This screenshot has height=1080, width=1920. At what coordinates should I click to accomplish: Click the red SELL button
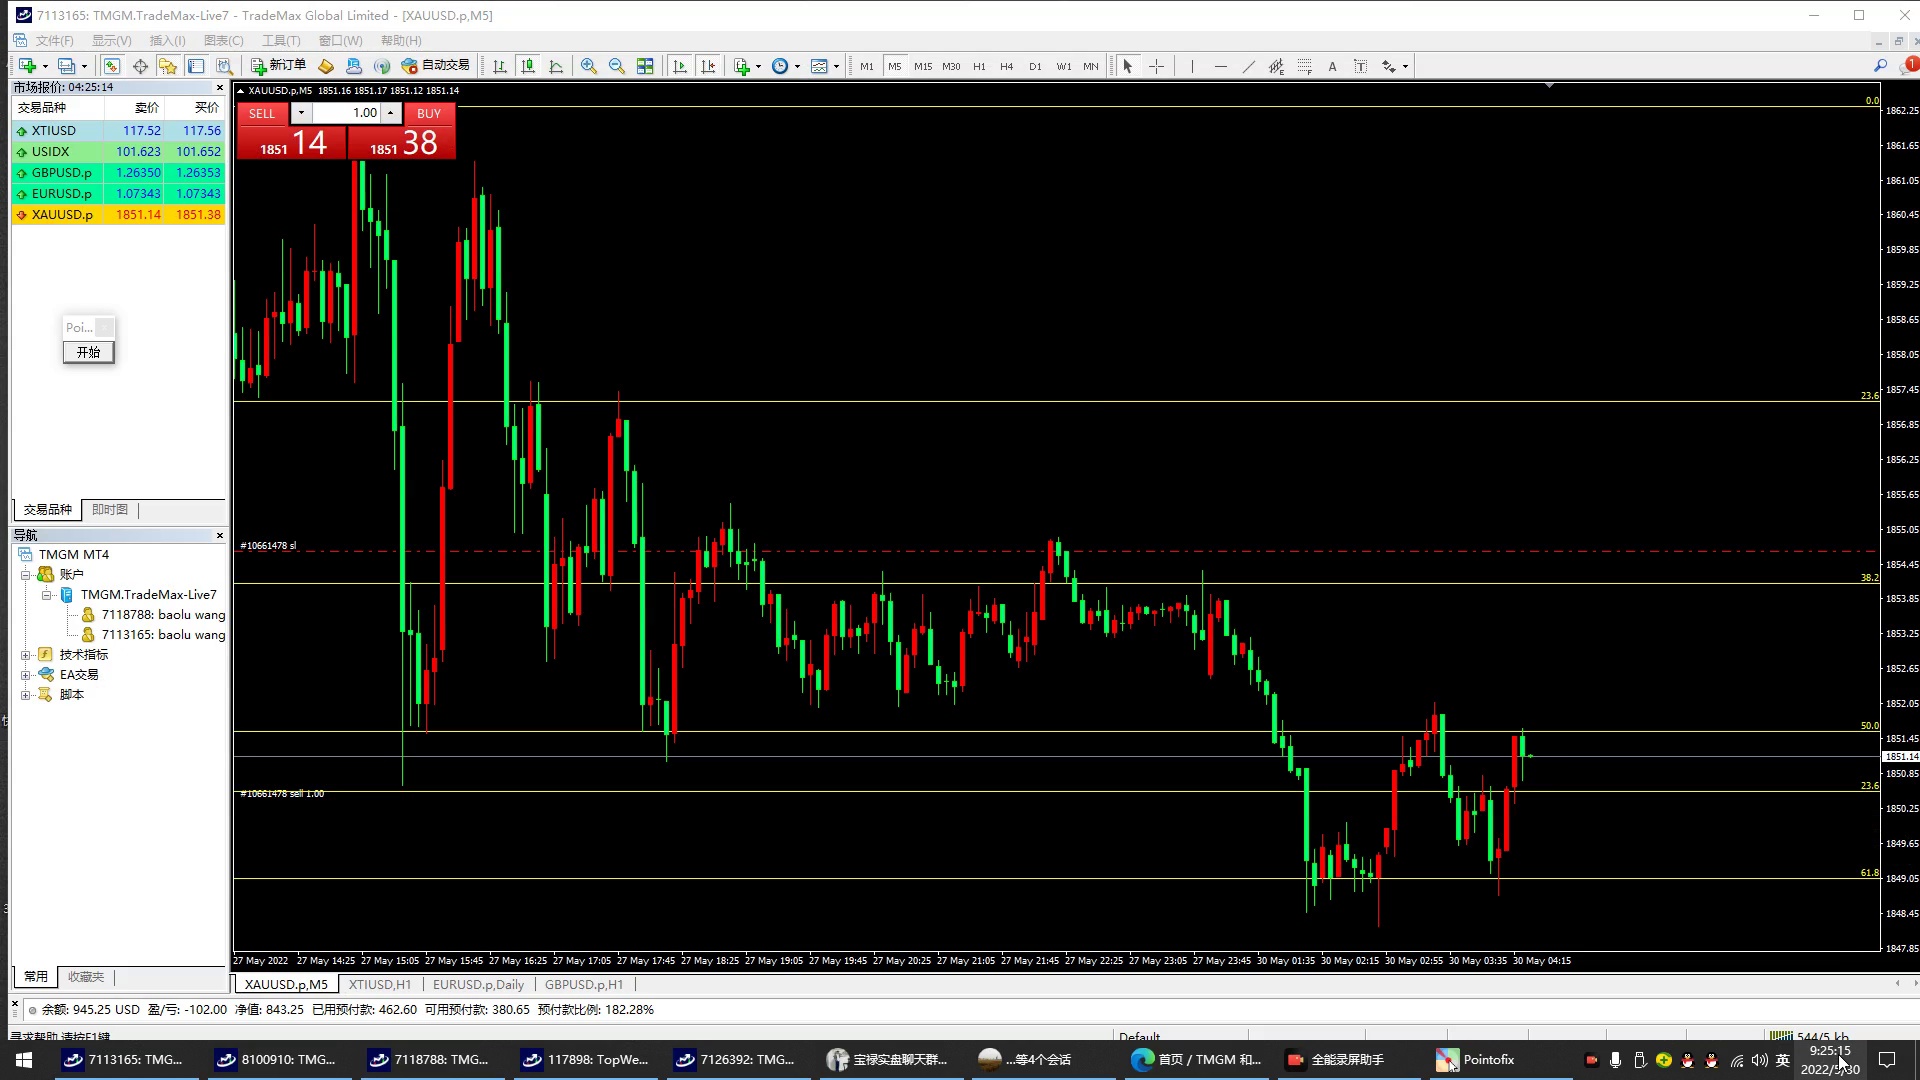(x=262, y=113)
